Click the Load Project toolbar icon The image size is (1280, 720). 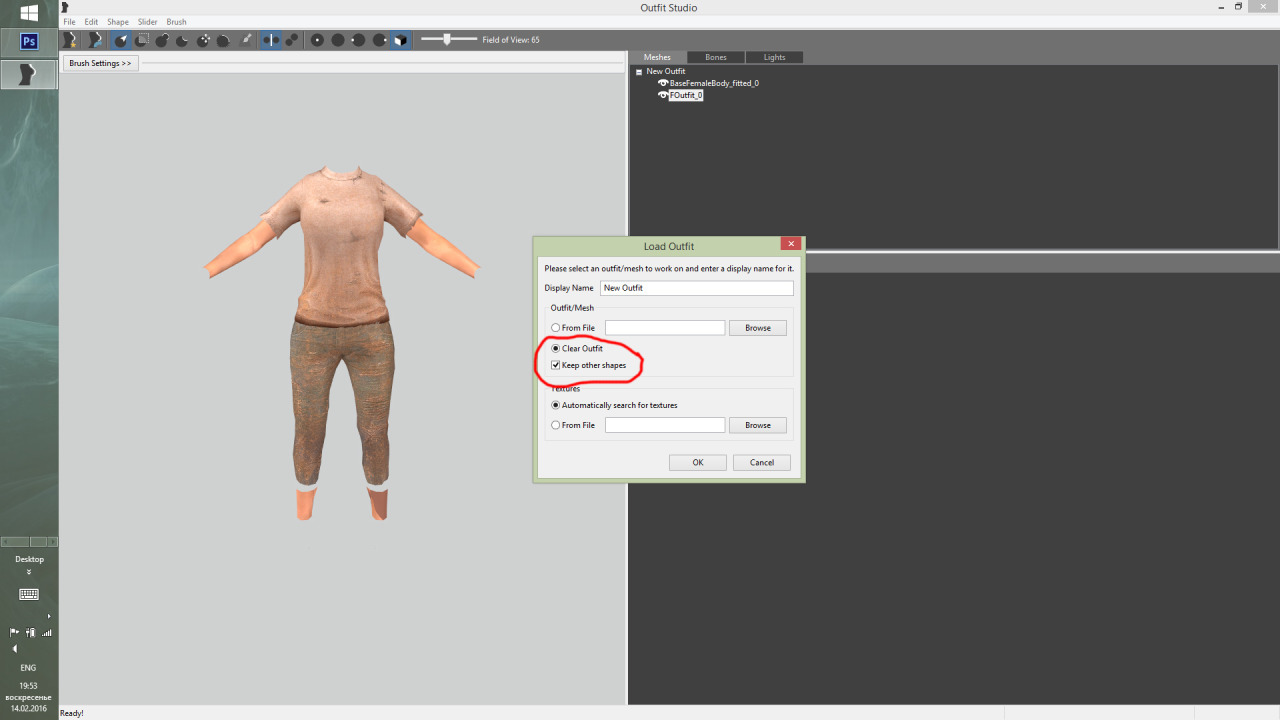click(95, 40)
